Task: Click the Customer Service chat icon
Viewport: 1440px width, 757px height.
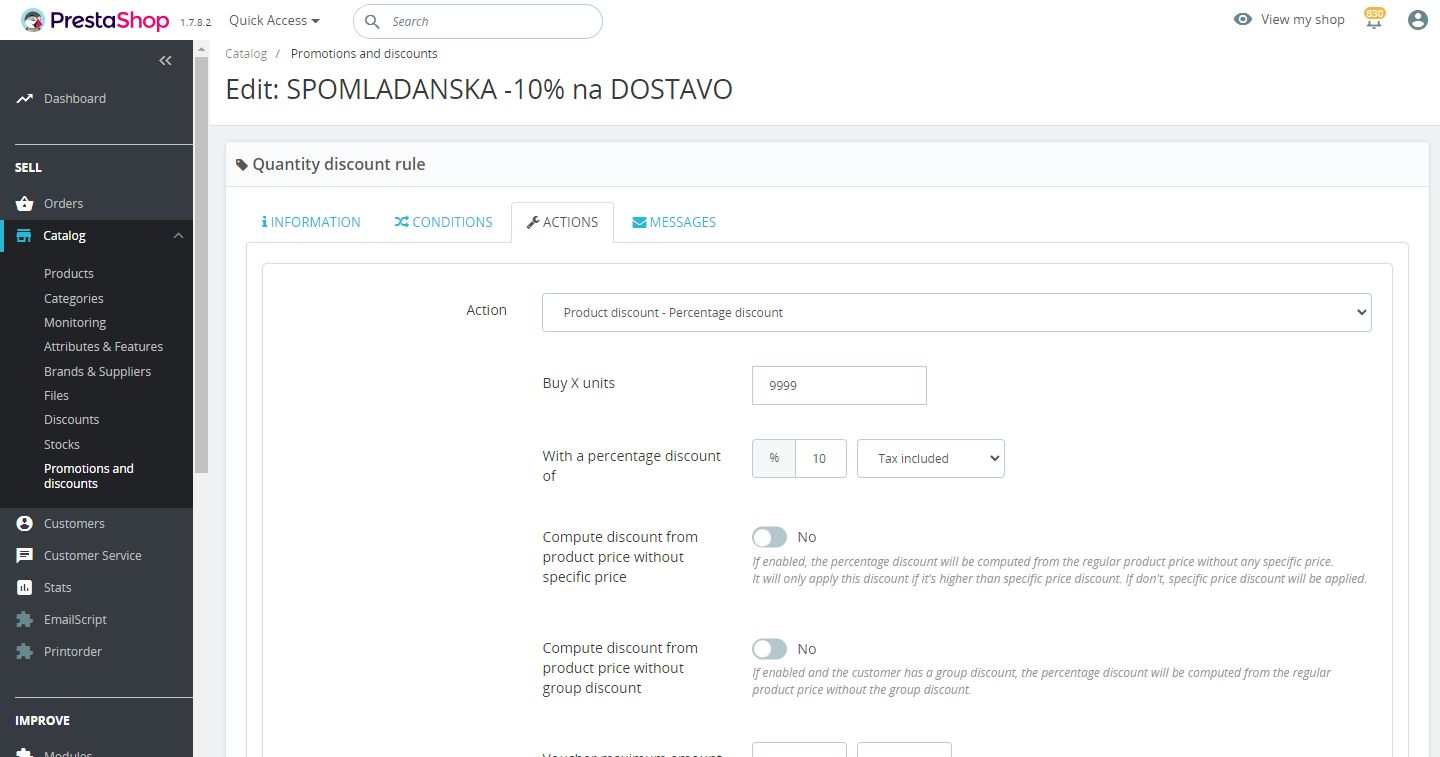Action: pyautogui.click(x=25, y=556)
